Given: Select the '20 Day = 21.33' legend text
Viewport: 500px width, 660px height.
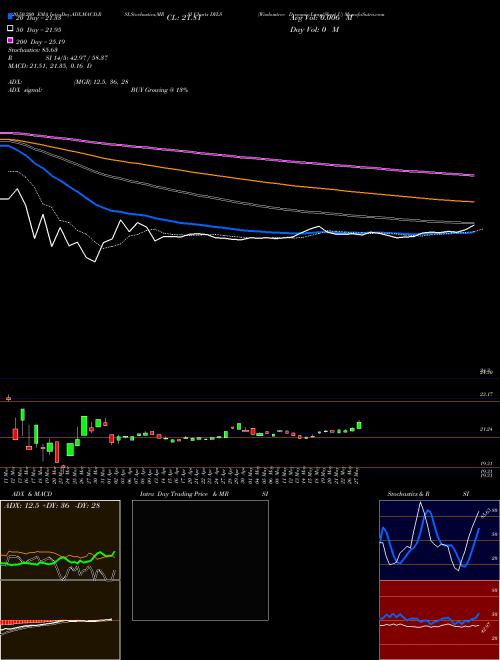Looking at the screenshot, I should pos(39,18).
